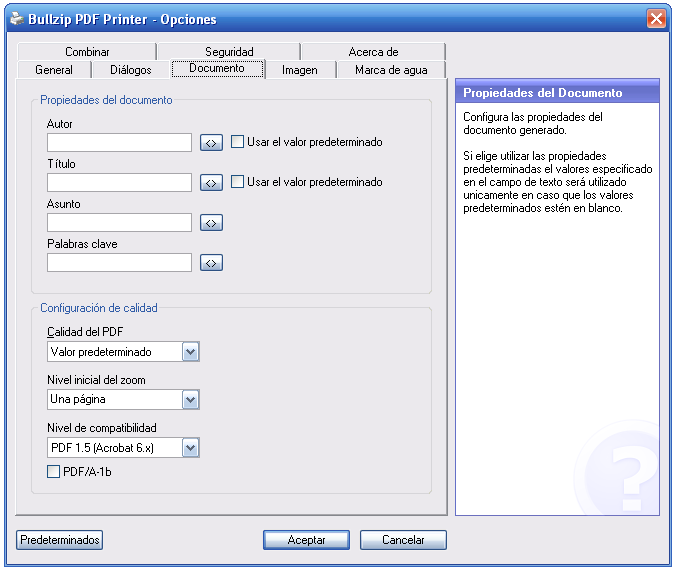Open the Acerca de tab

coord(373,52)
